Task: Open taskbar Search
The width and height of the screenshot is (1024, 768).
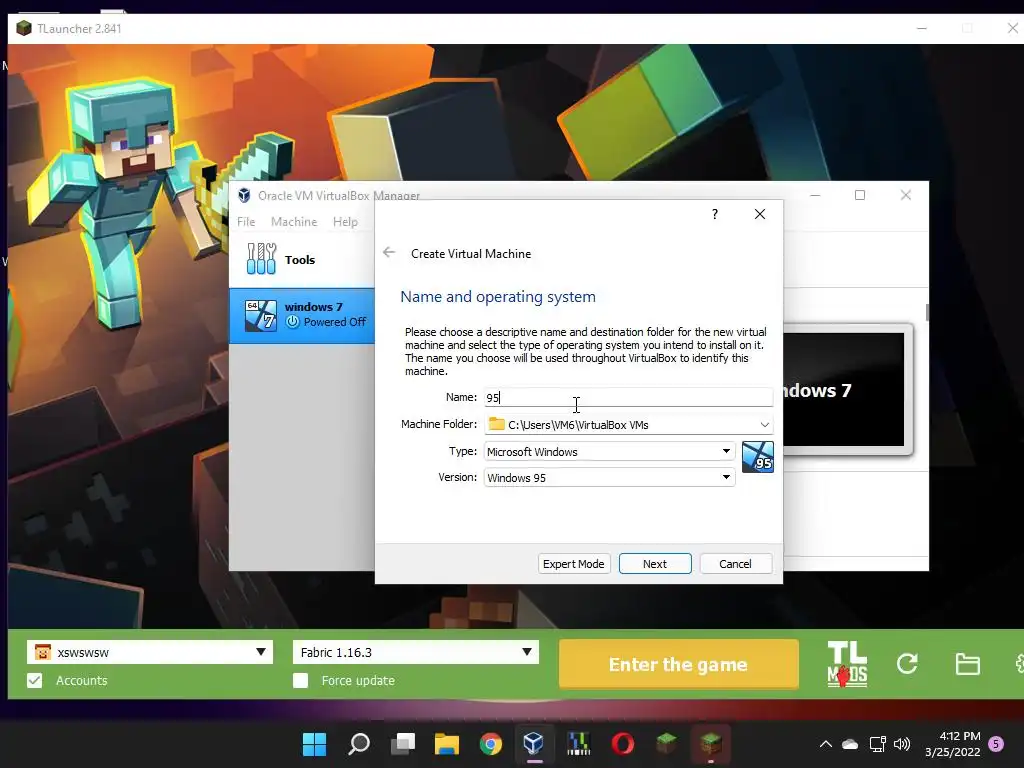Action: point(359,744)
